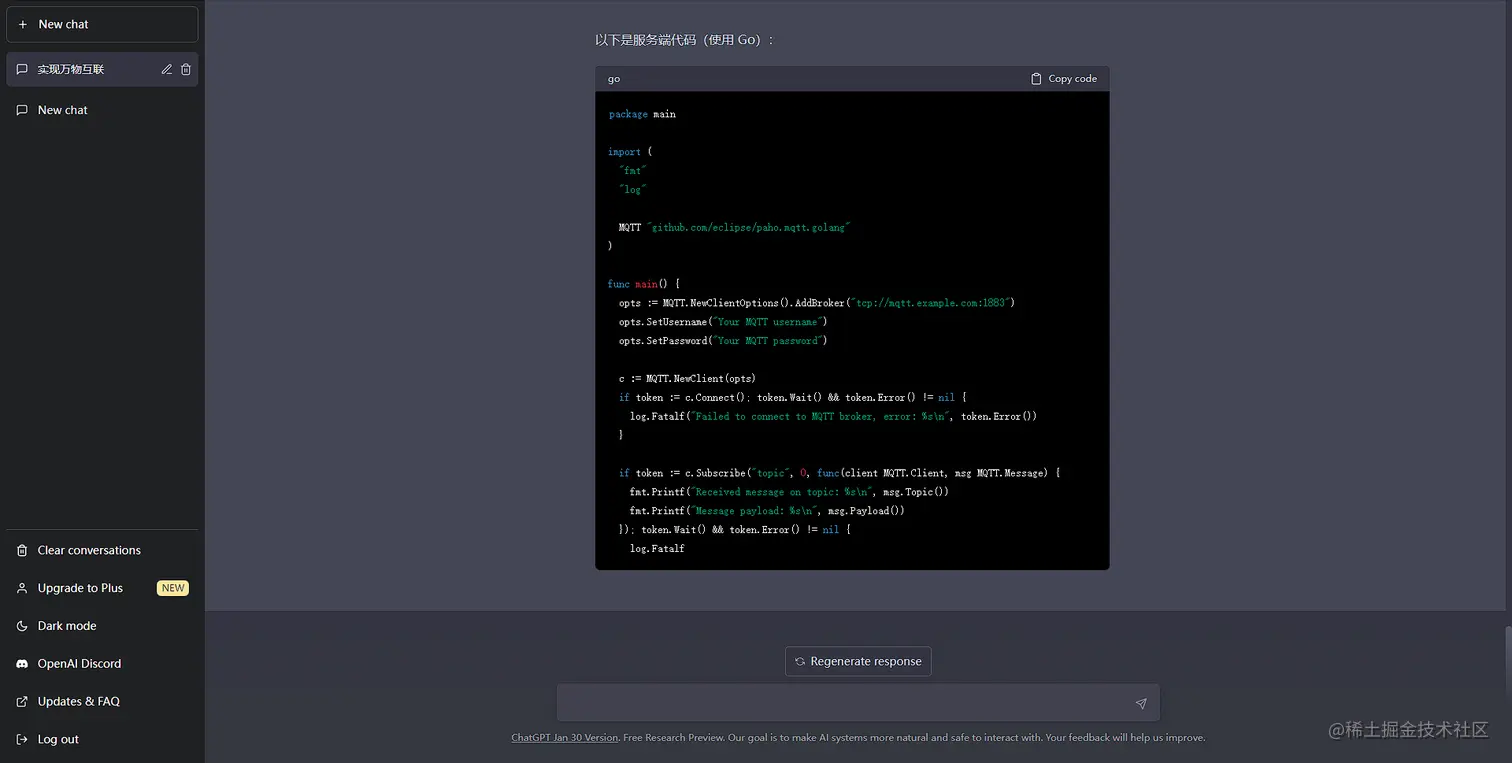Click the tcp://mqtt.example.com:1883 broker string

tap(931, 303)
